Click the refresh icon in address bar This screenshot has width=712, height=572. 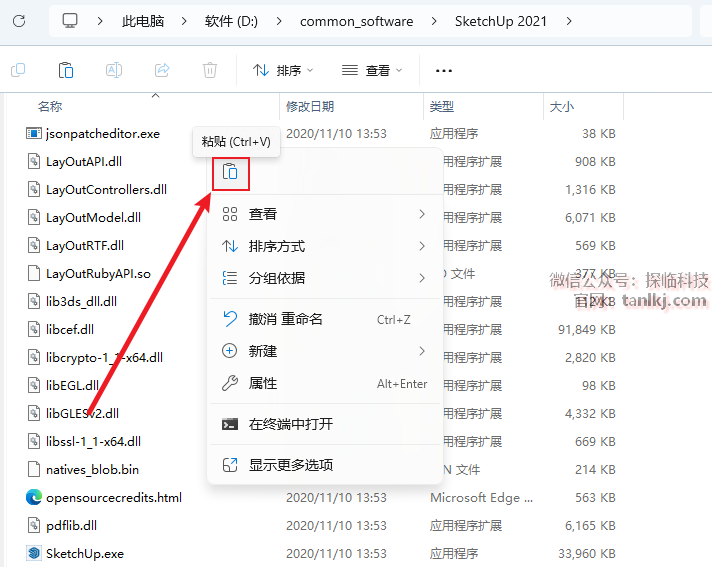tap(19, 21)
